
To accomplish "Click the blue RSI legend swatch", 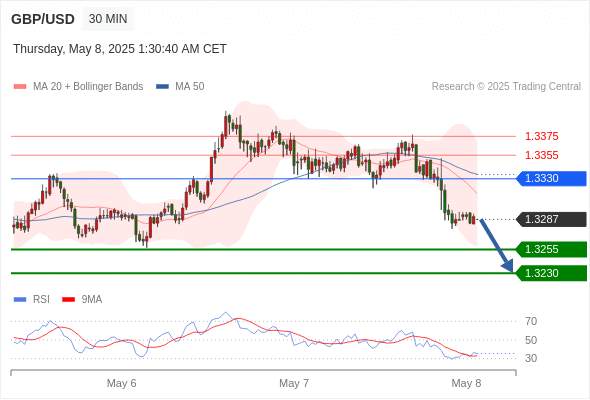I will point(20,300).
